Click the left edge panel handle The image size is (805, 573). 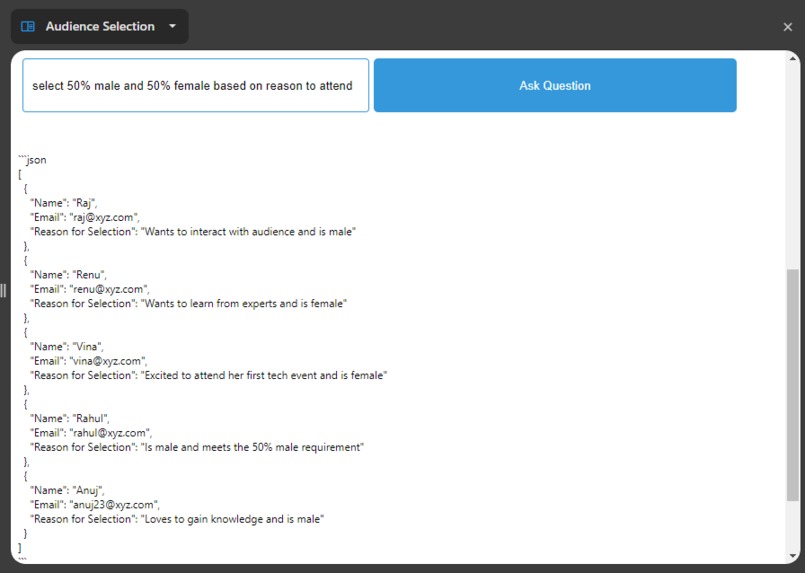tap(3, 290)
